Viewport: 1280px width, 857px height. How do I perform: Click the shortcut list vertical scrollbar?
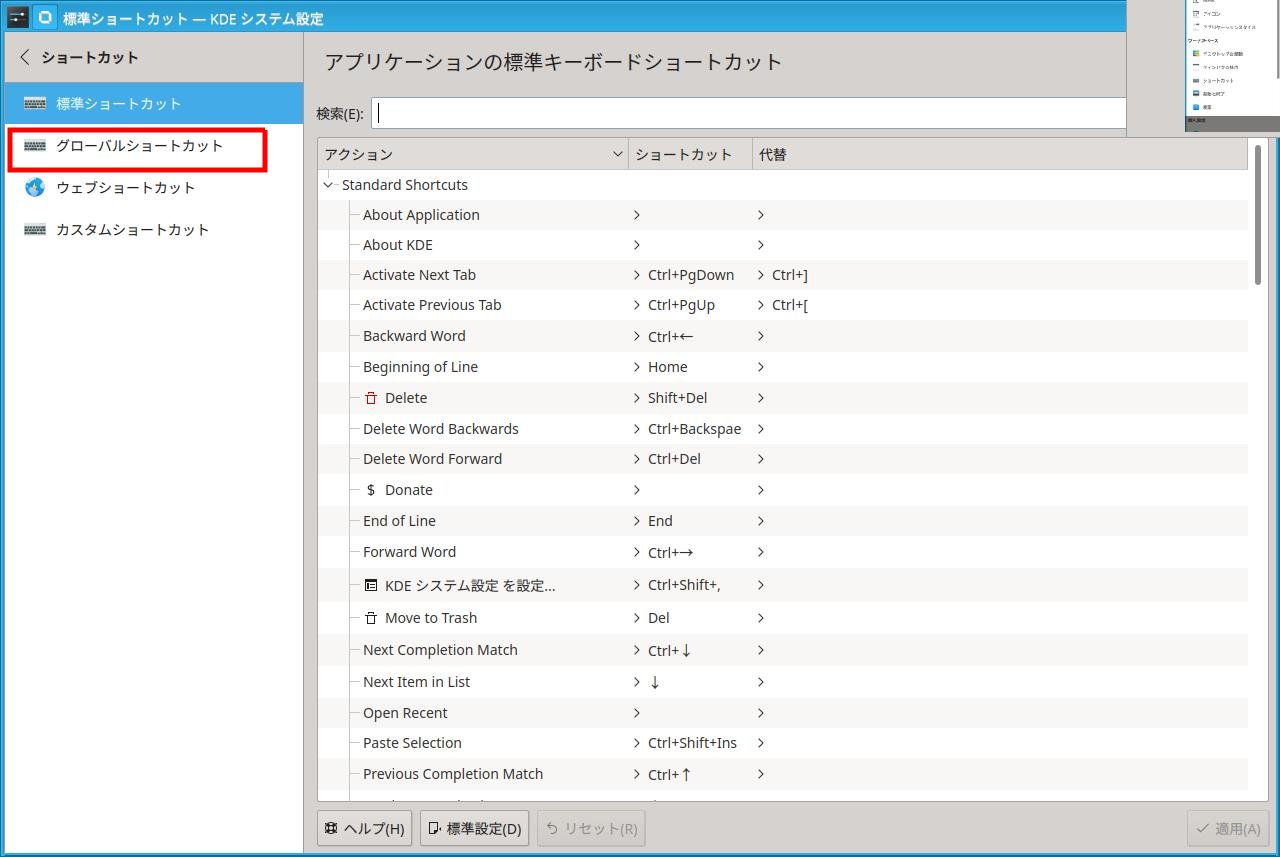pos(1258,215)
